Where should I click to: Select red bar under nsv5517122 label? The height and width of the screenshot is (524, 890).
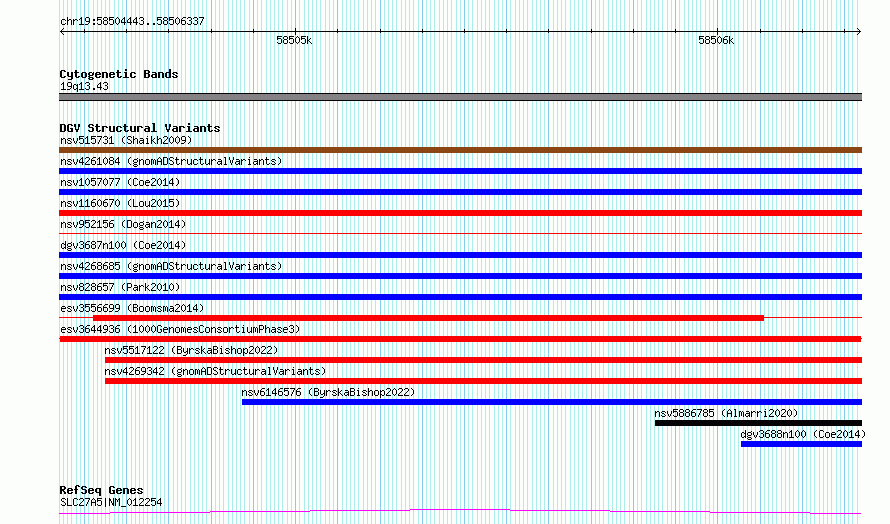click(484, 360)
